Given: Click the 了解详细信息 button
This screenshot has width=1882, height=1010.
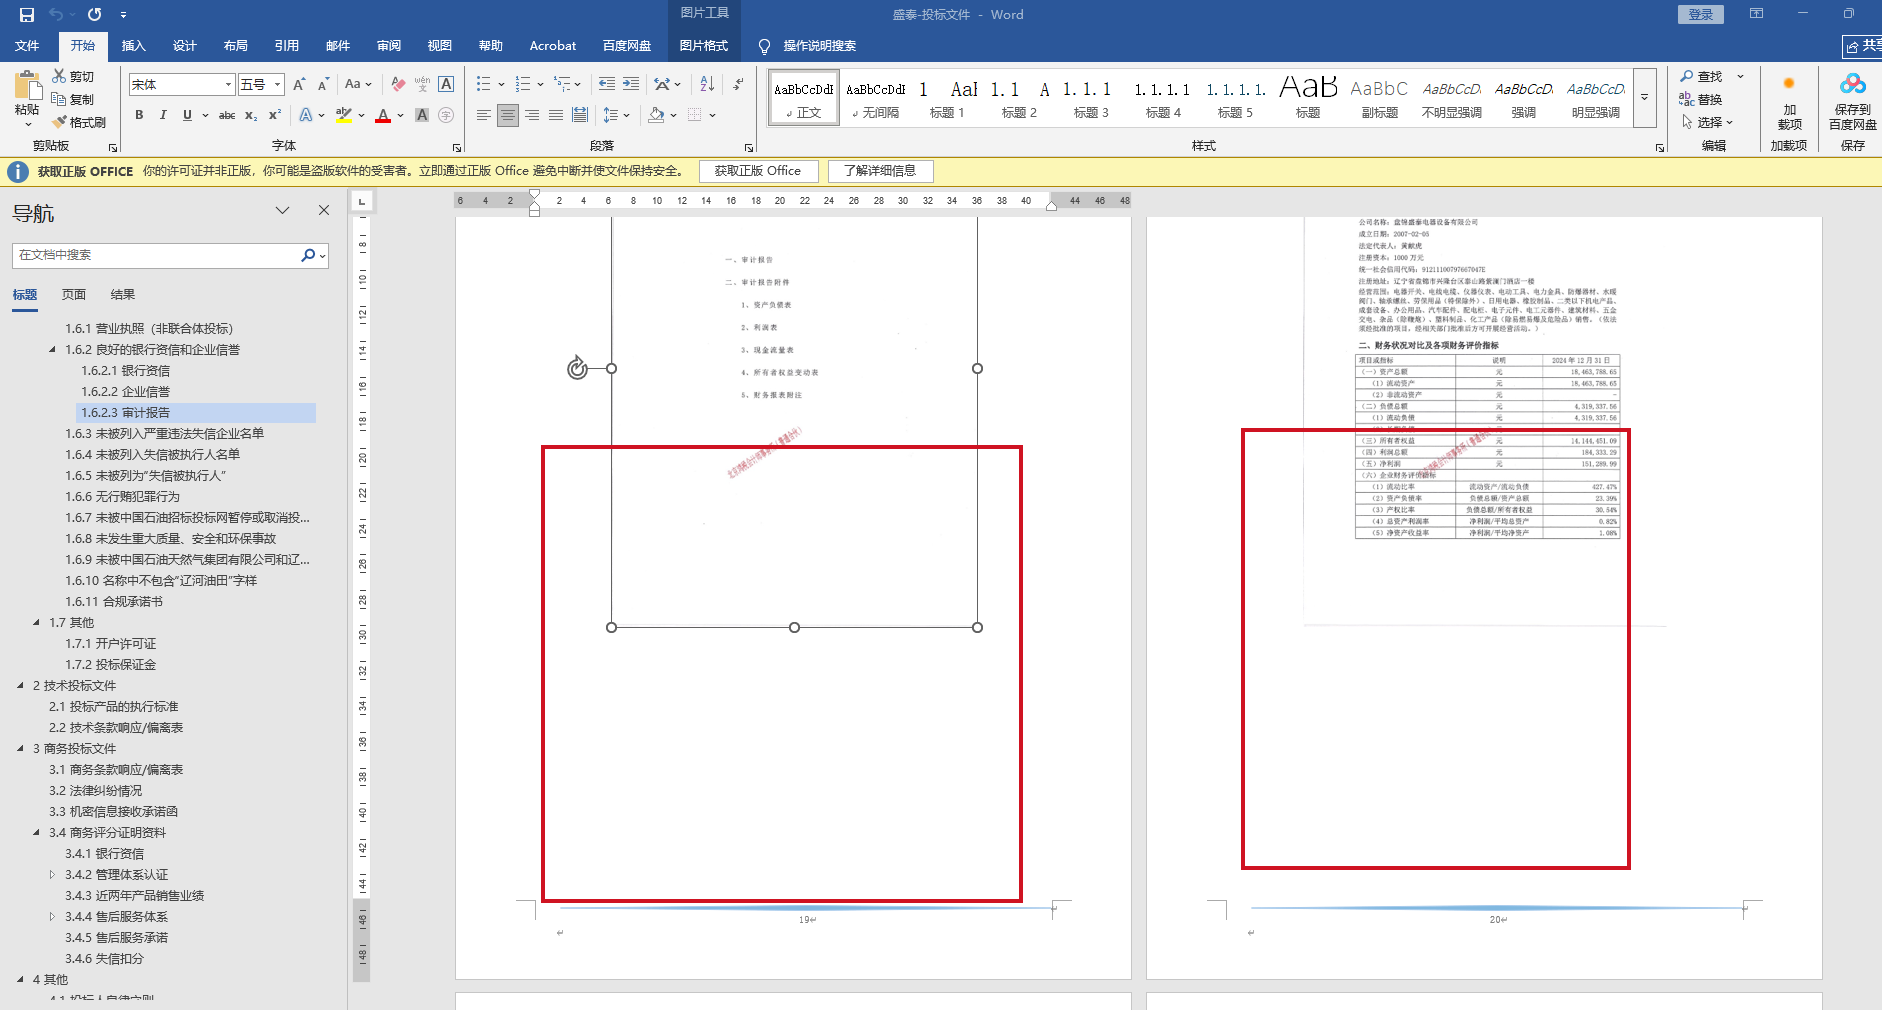Looking at the screenshot, I should click(x=880, y=171).
